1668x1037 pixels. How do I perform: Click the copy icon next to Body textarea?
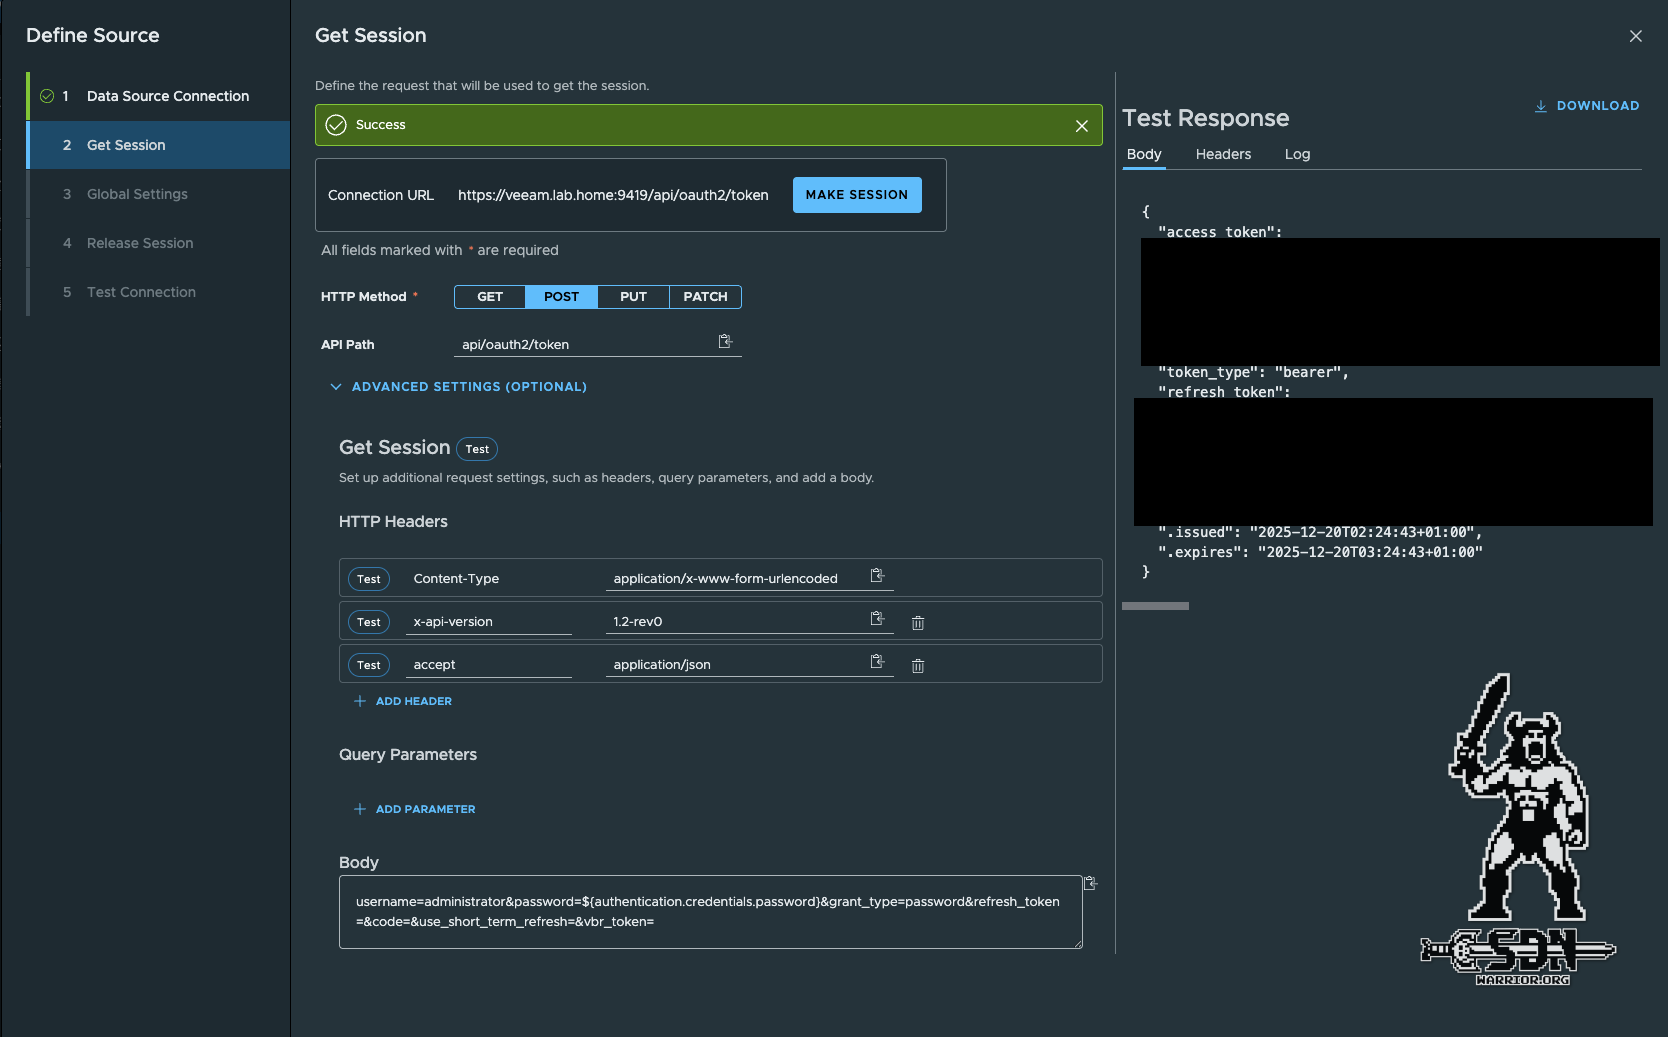coord(1090,884)
